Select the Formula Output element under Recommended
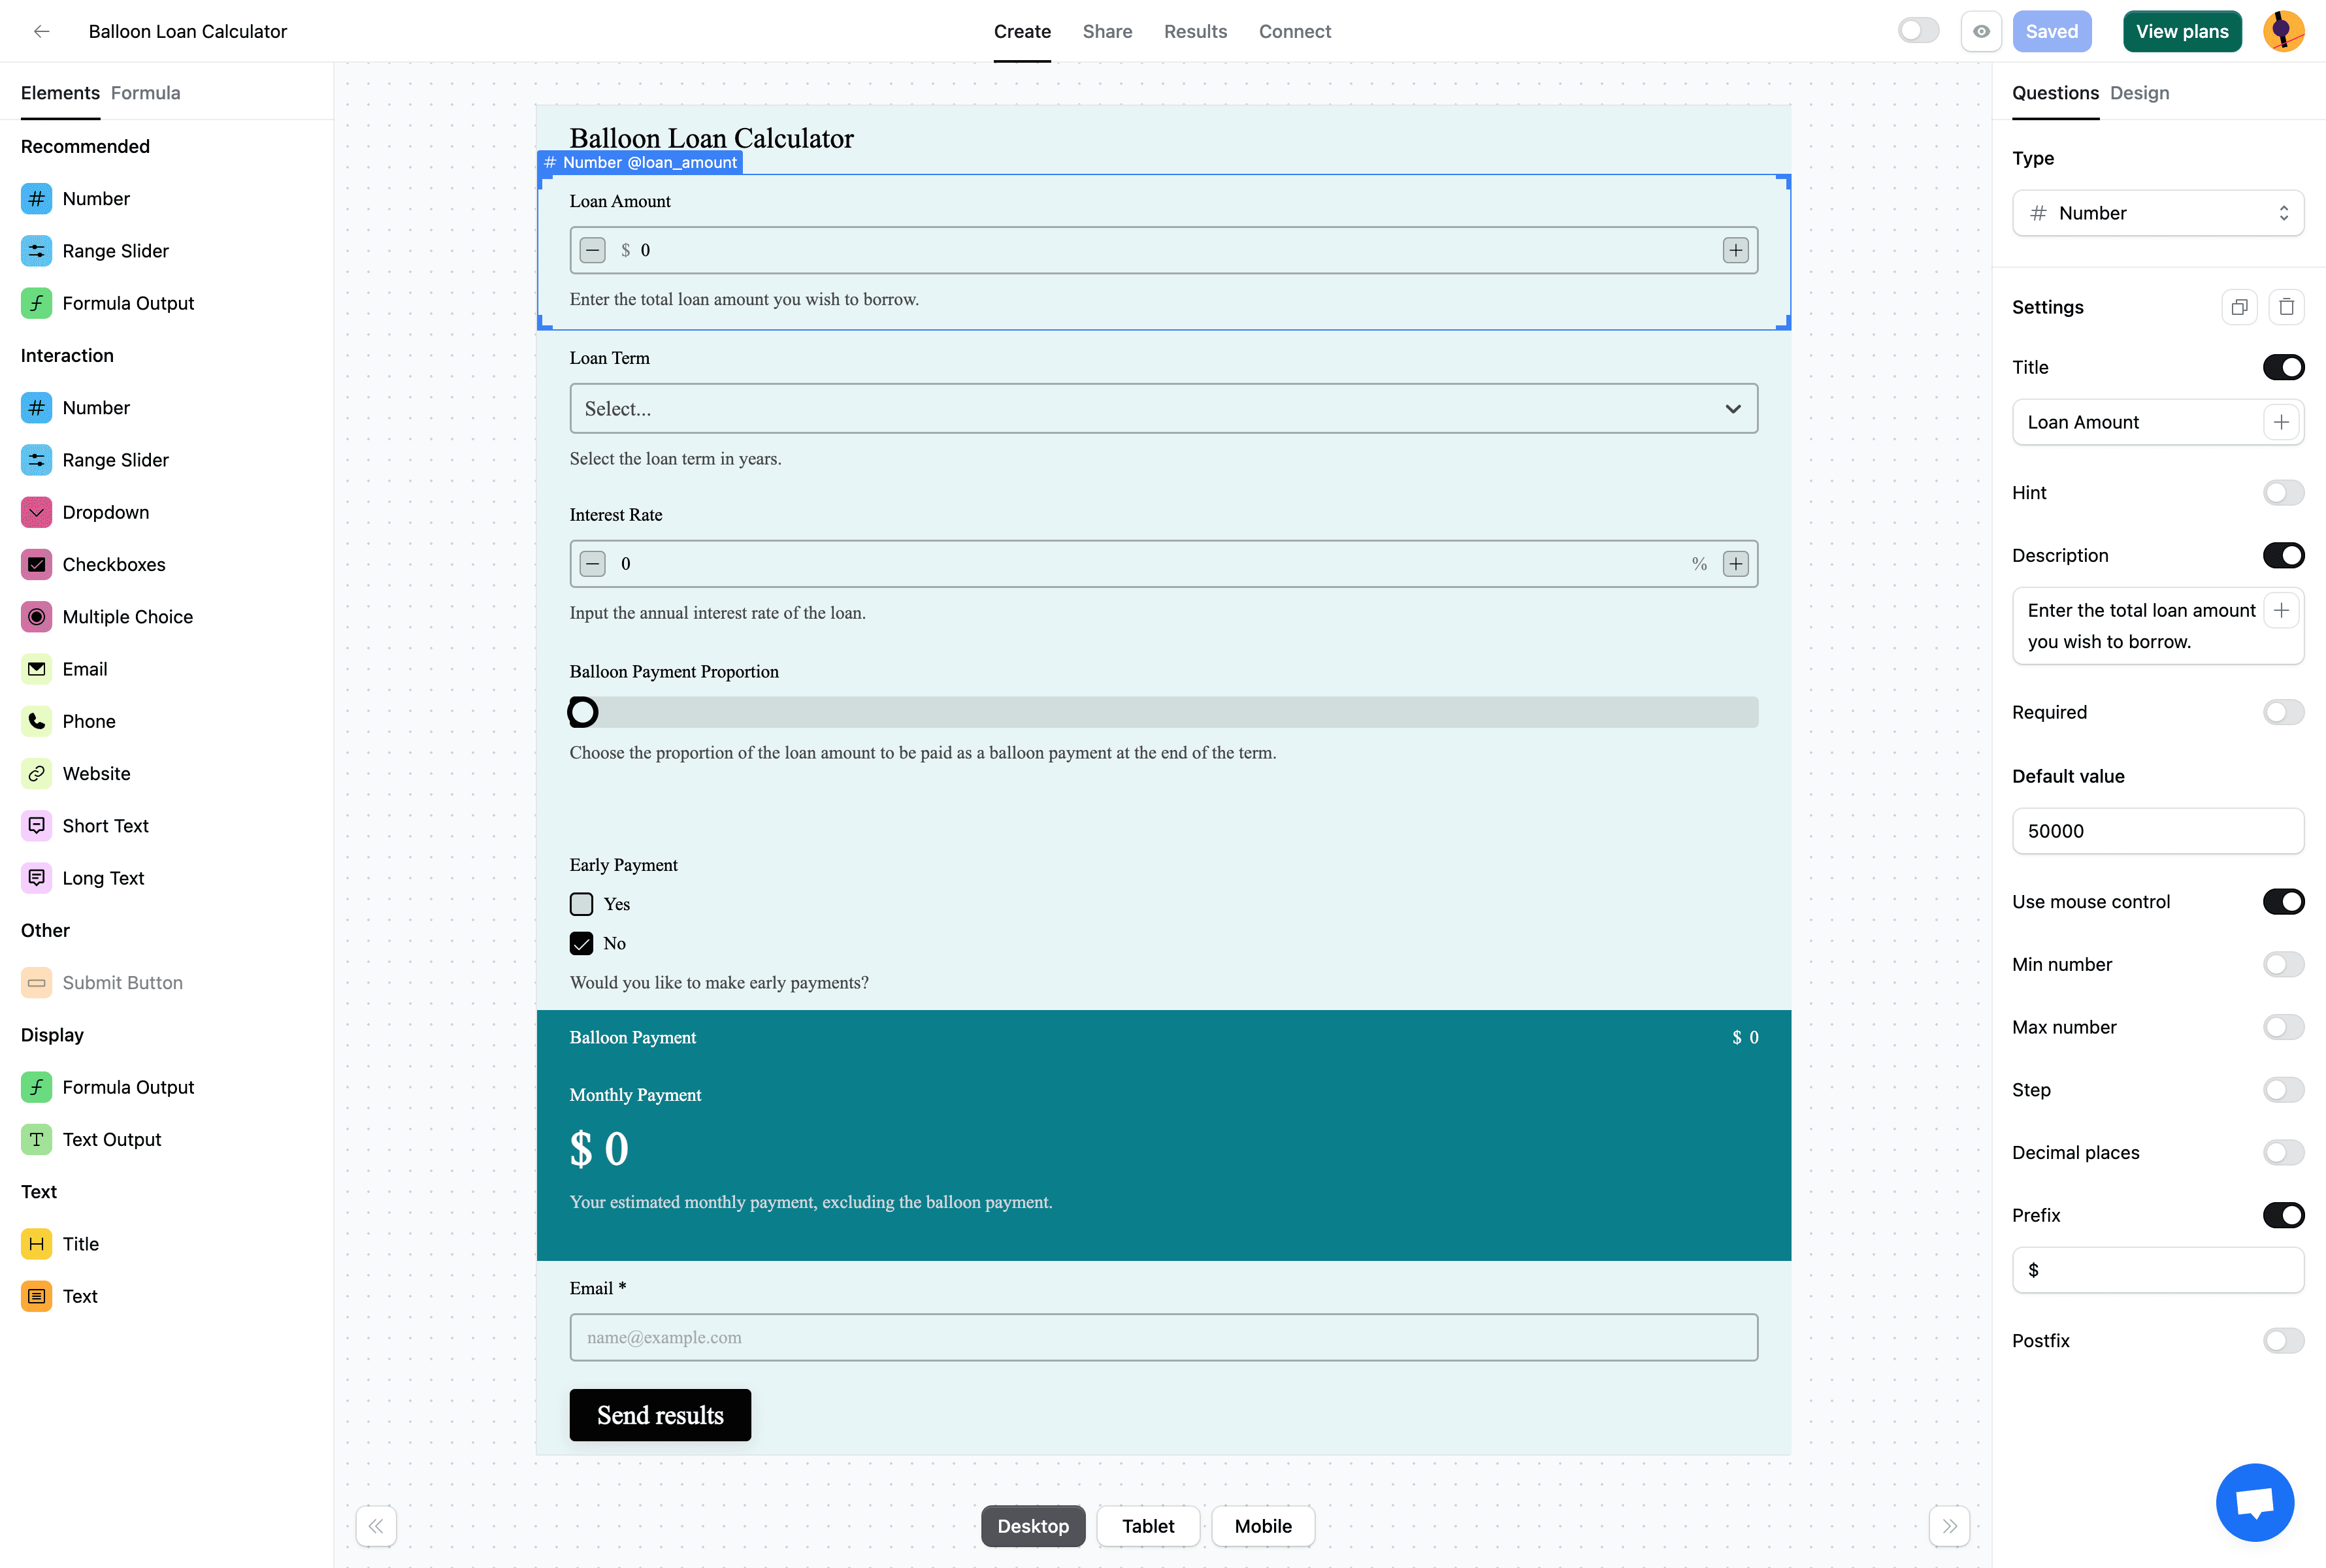The height and width of the screenshot is (1568, 2326). tap(128, 303)
